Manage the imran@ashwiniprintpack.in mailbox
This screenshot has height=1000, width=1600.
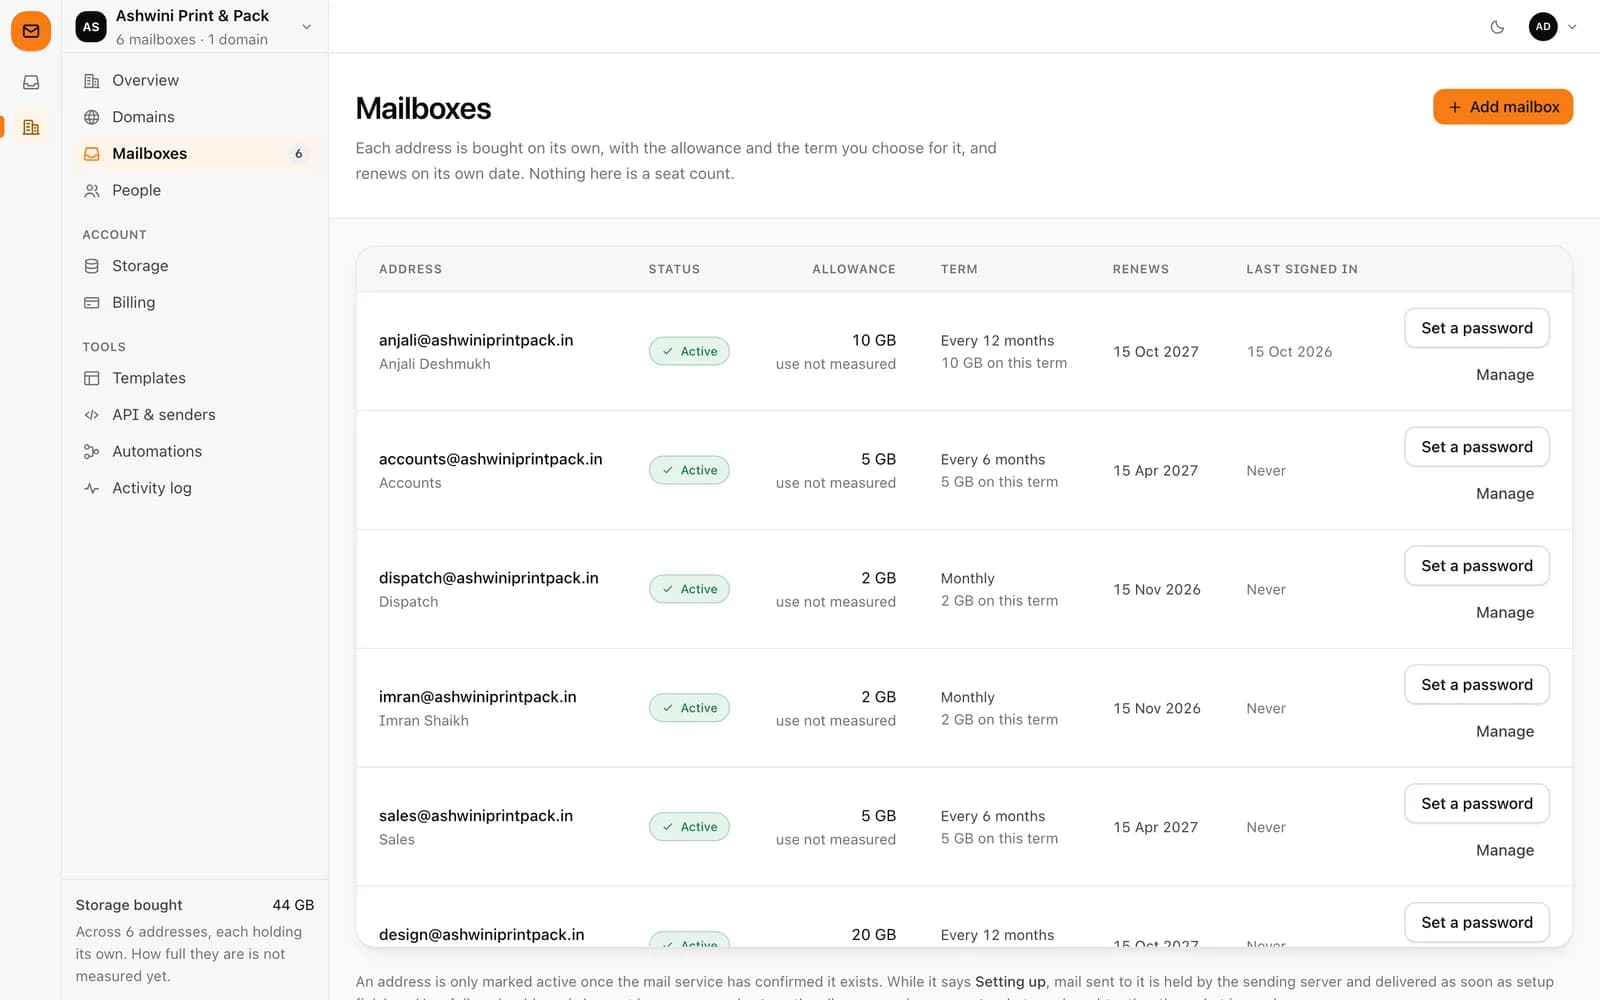pyautogui.click(x=1505, y=732)
